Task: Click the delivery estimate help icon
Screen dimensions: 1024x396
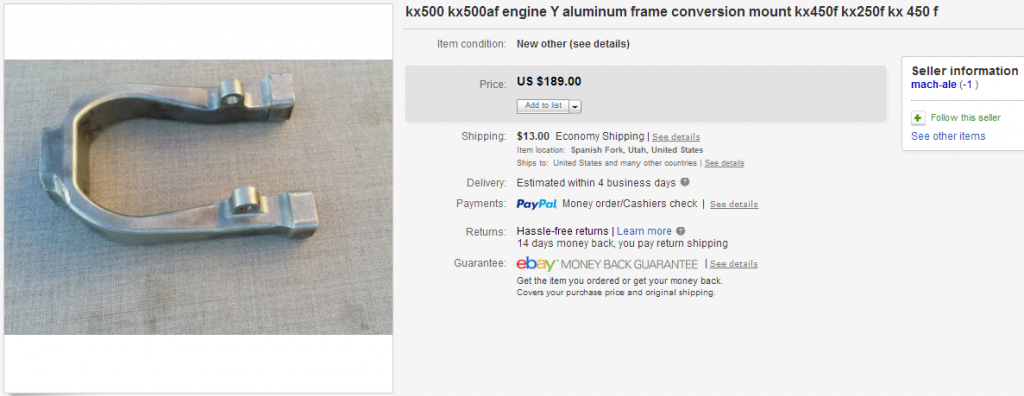Action: click(684, 182)
